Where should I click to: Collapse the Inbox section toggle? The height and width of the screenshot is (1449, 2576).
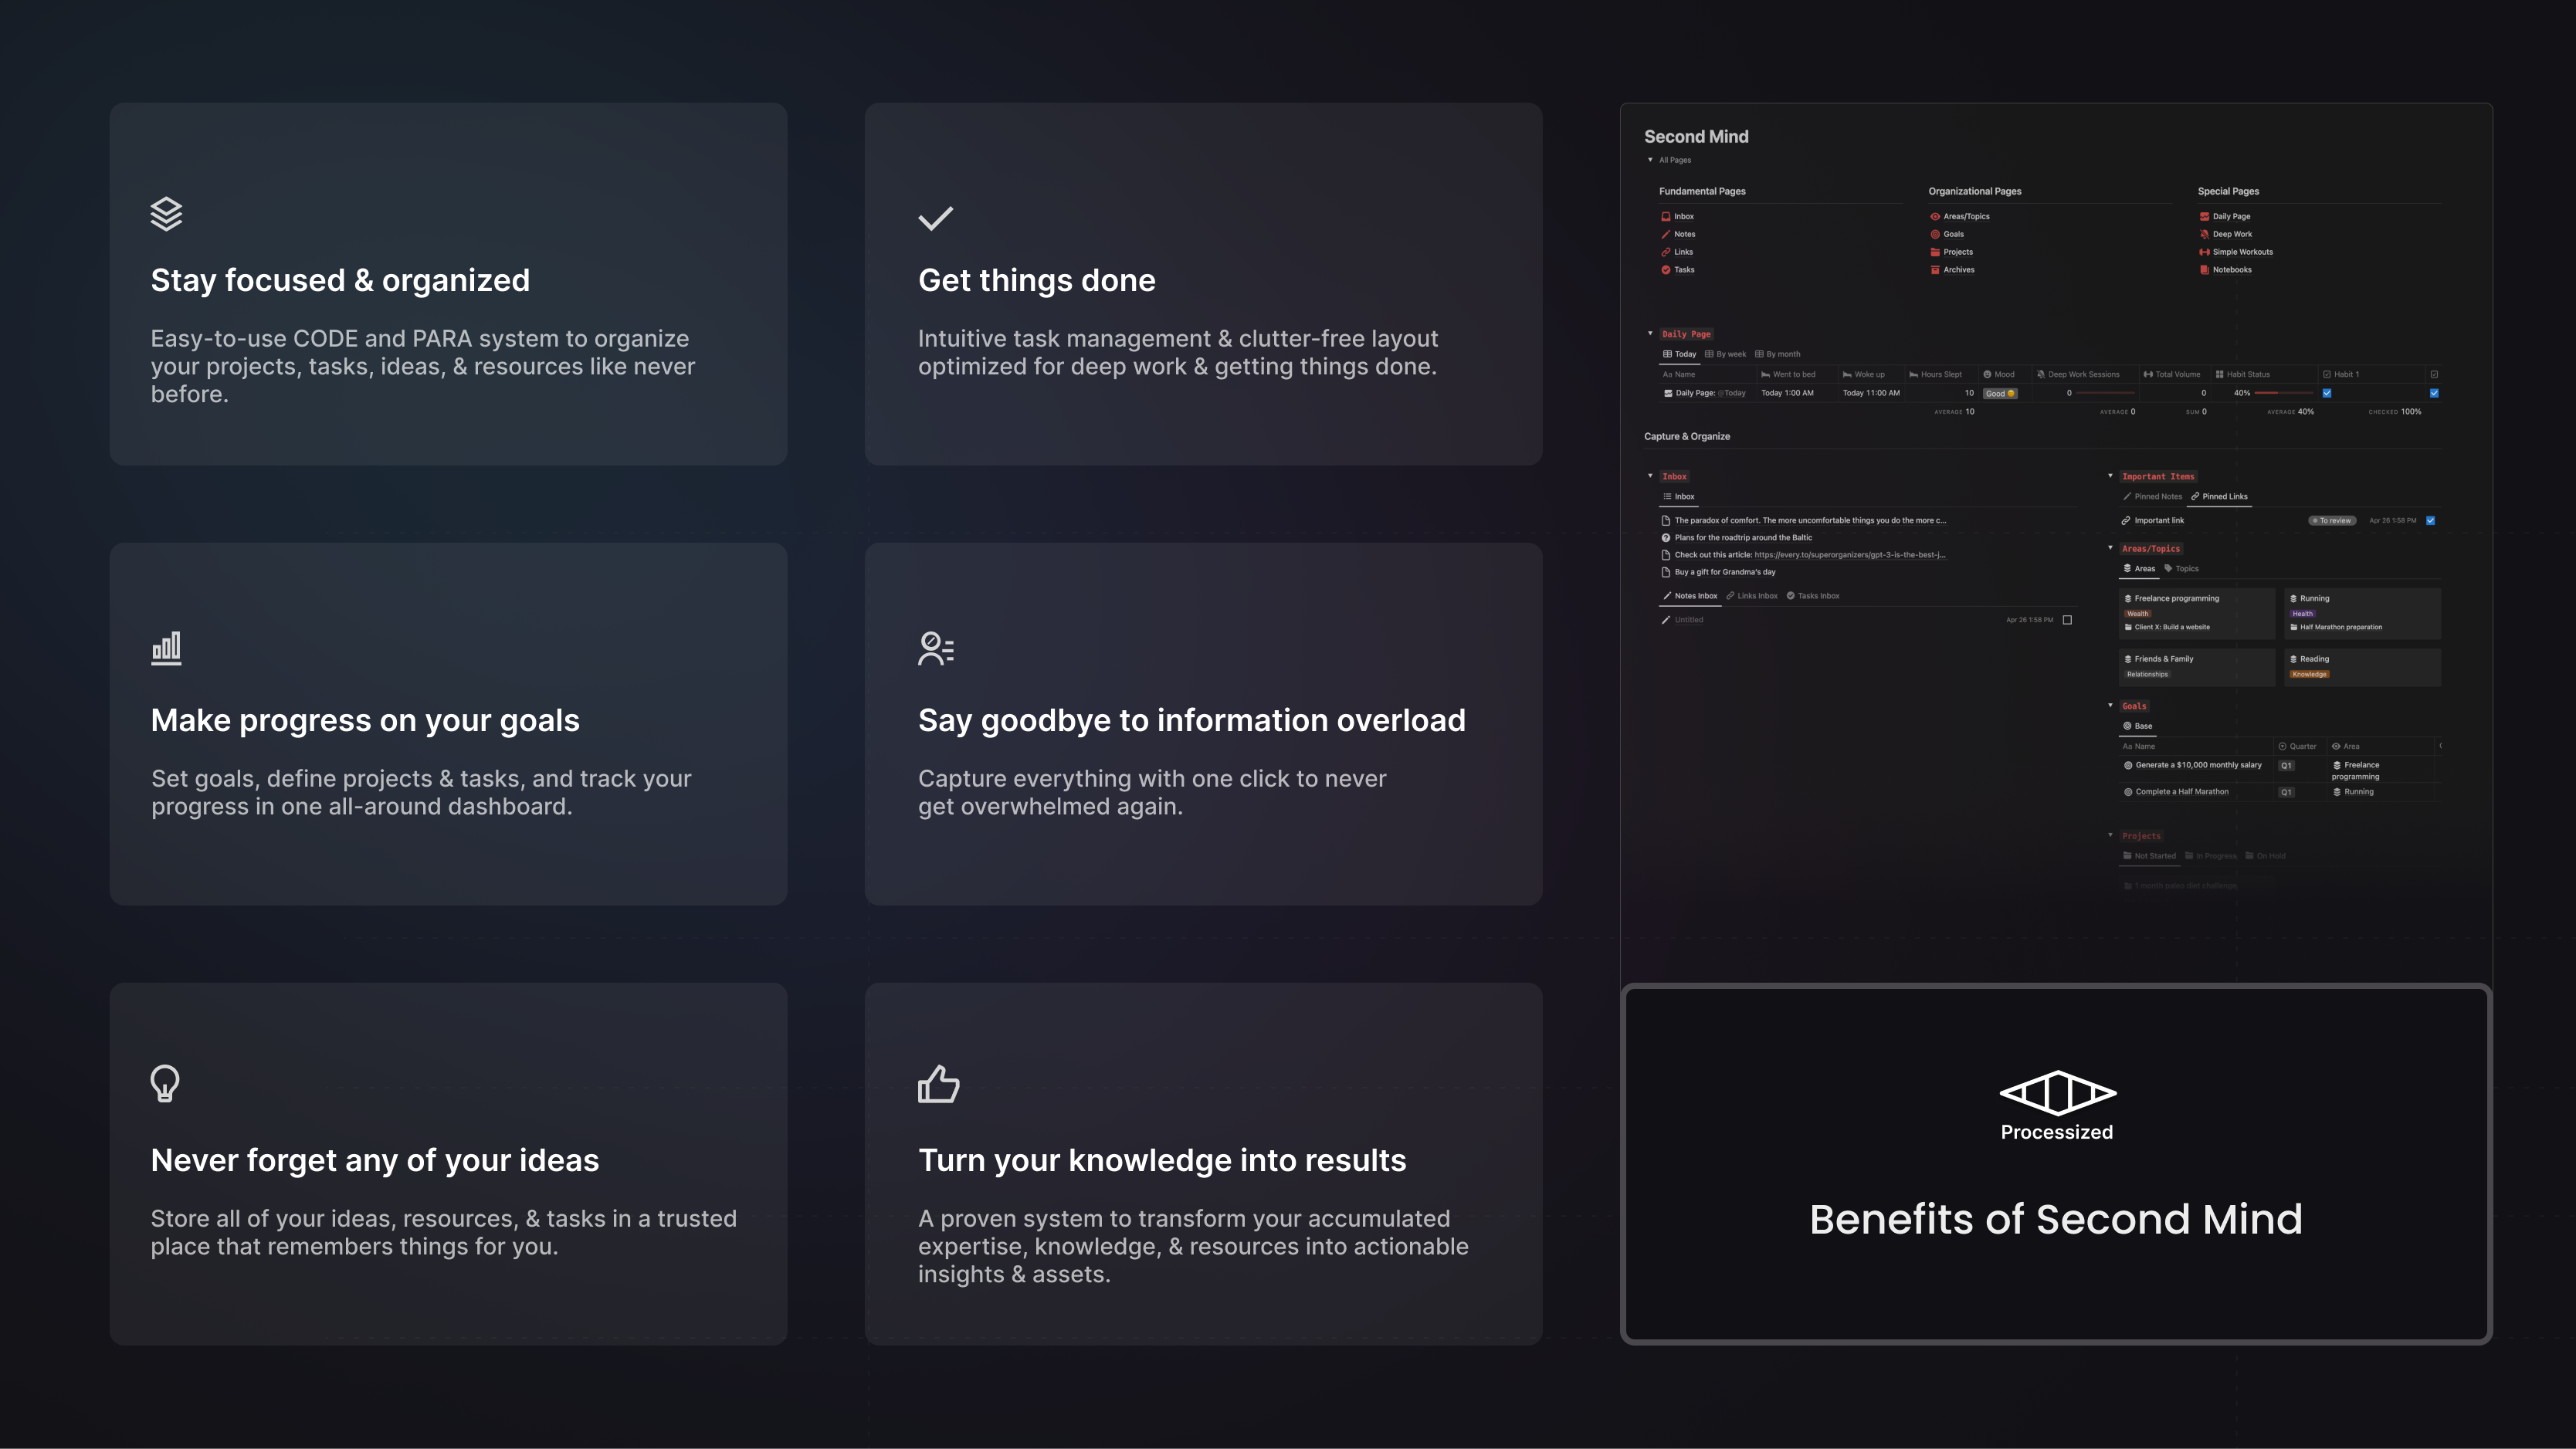tap(1650, 476)
